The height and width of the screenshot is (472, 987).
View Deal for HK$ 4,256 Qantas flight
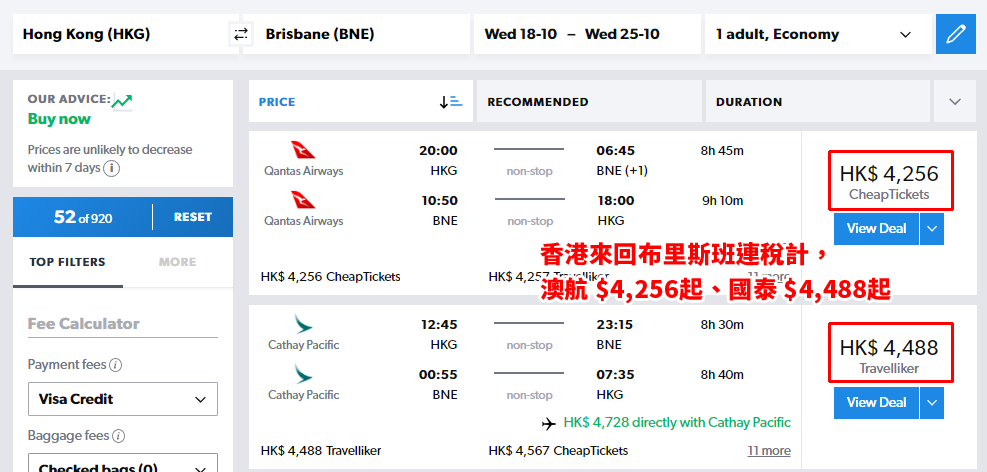click(x=876, y=228)
